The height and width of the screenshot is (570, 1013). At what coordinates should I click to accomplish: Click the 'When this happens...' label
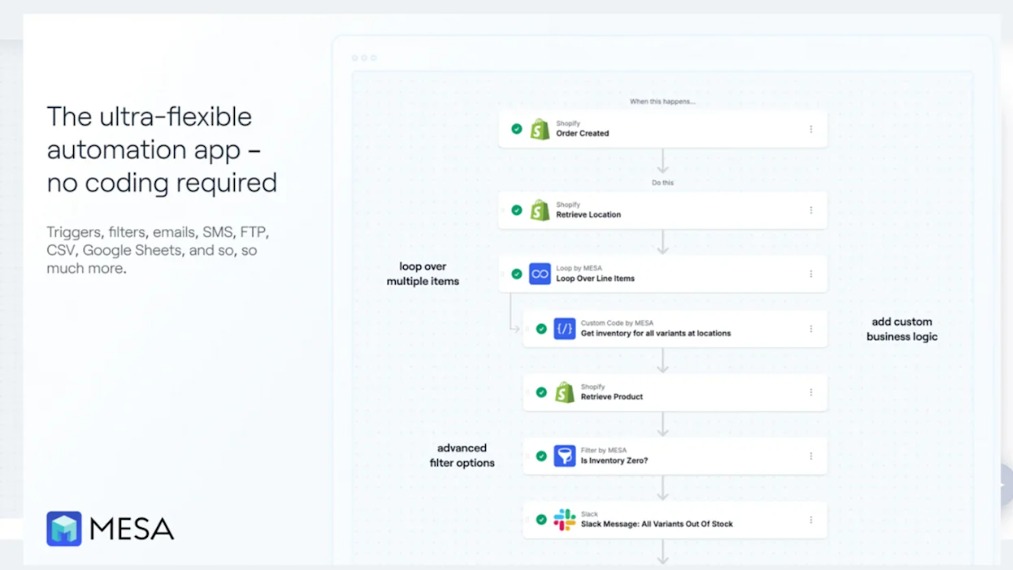coord(663,101)
